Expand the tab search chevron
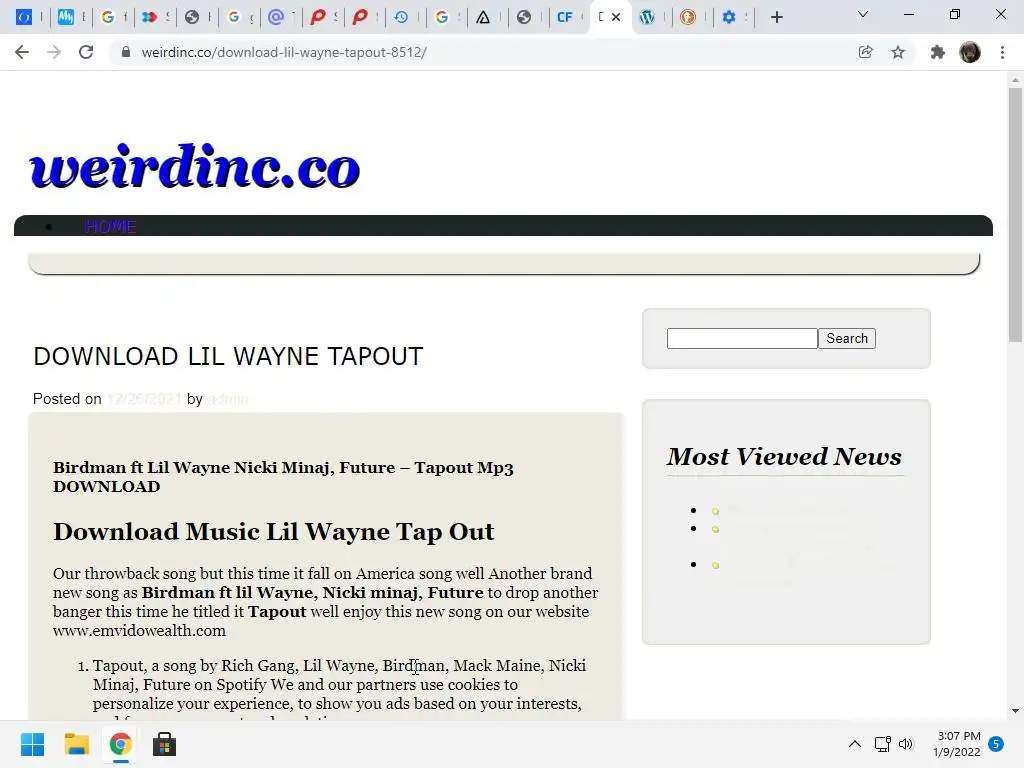The width and height of the screenshot is (1024, 768). (863, 14)
